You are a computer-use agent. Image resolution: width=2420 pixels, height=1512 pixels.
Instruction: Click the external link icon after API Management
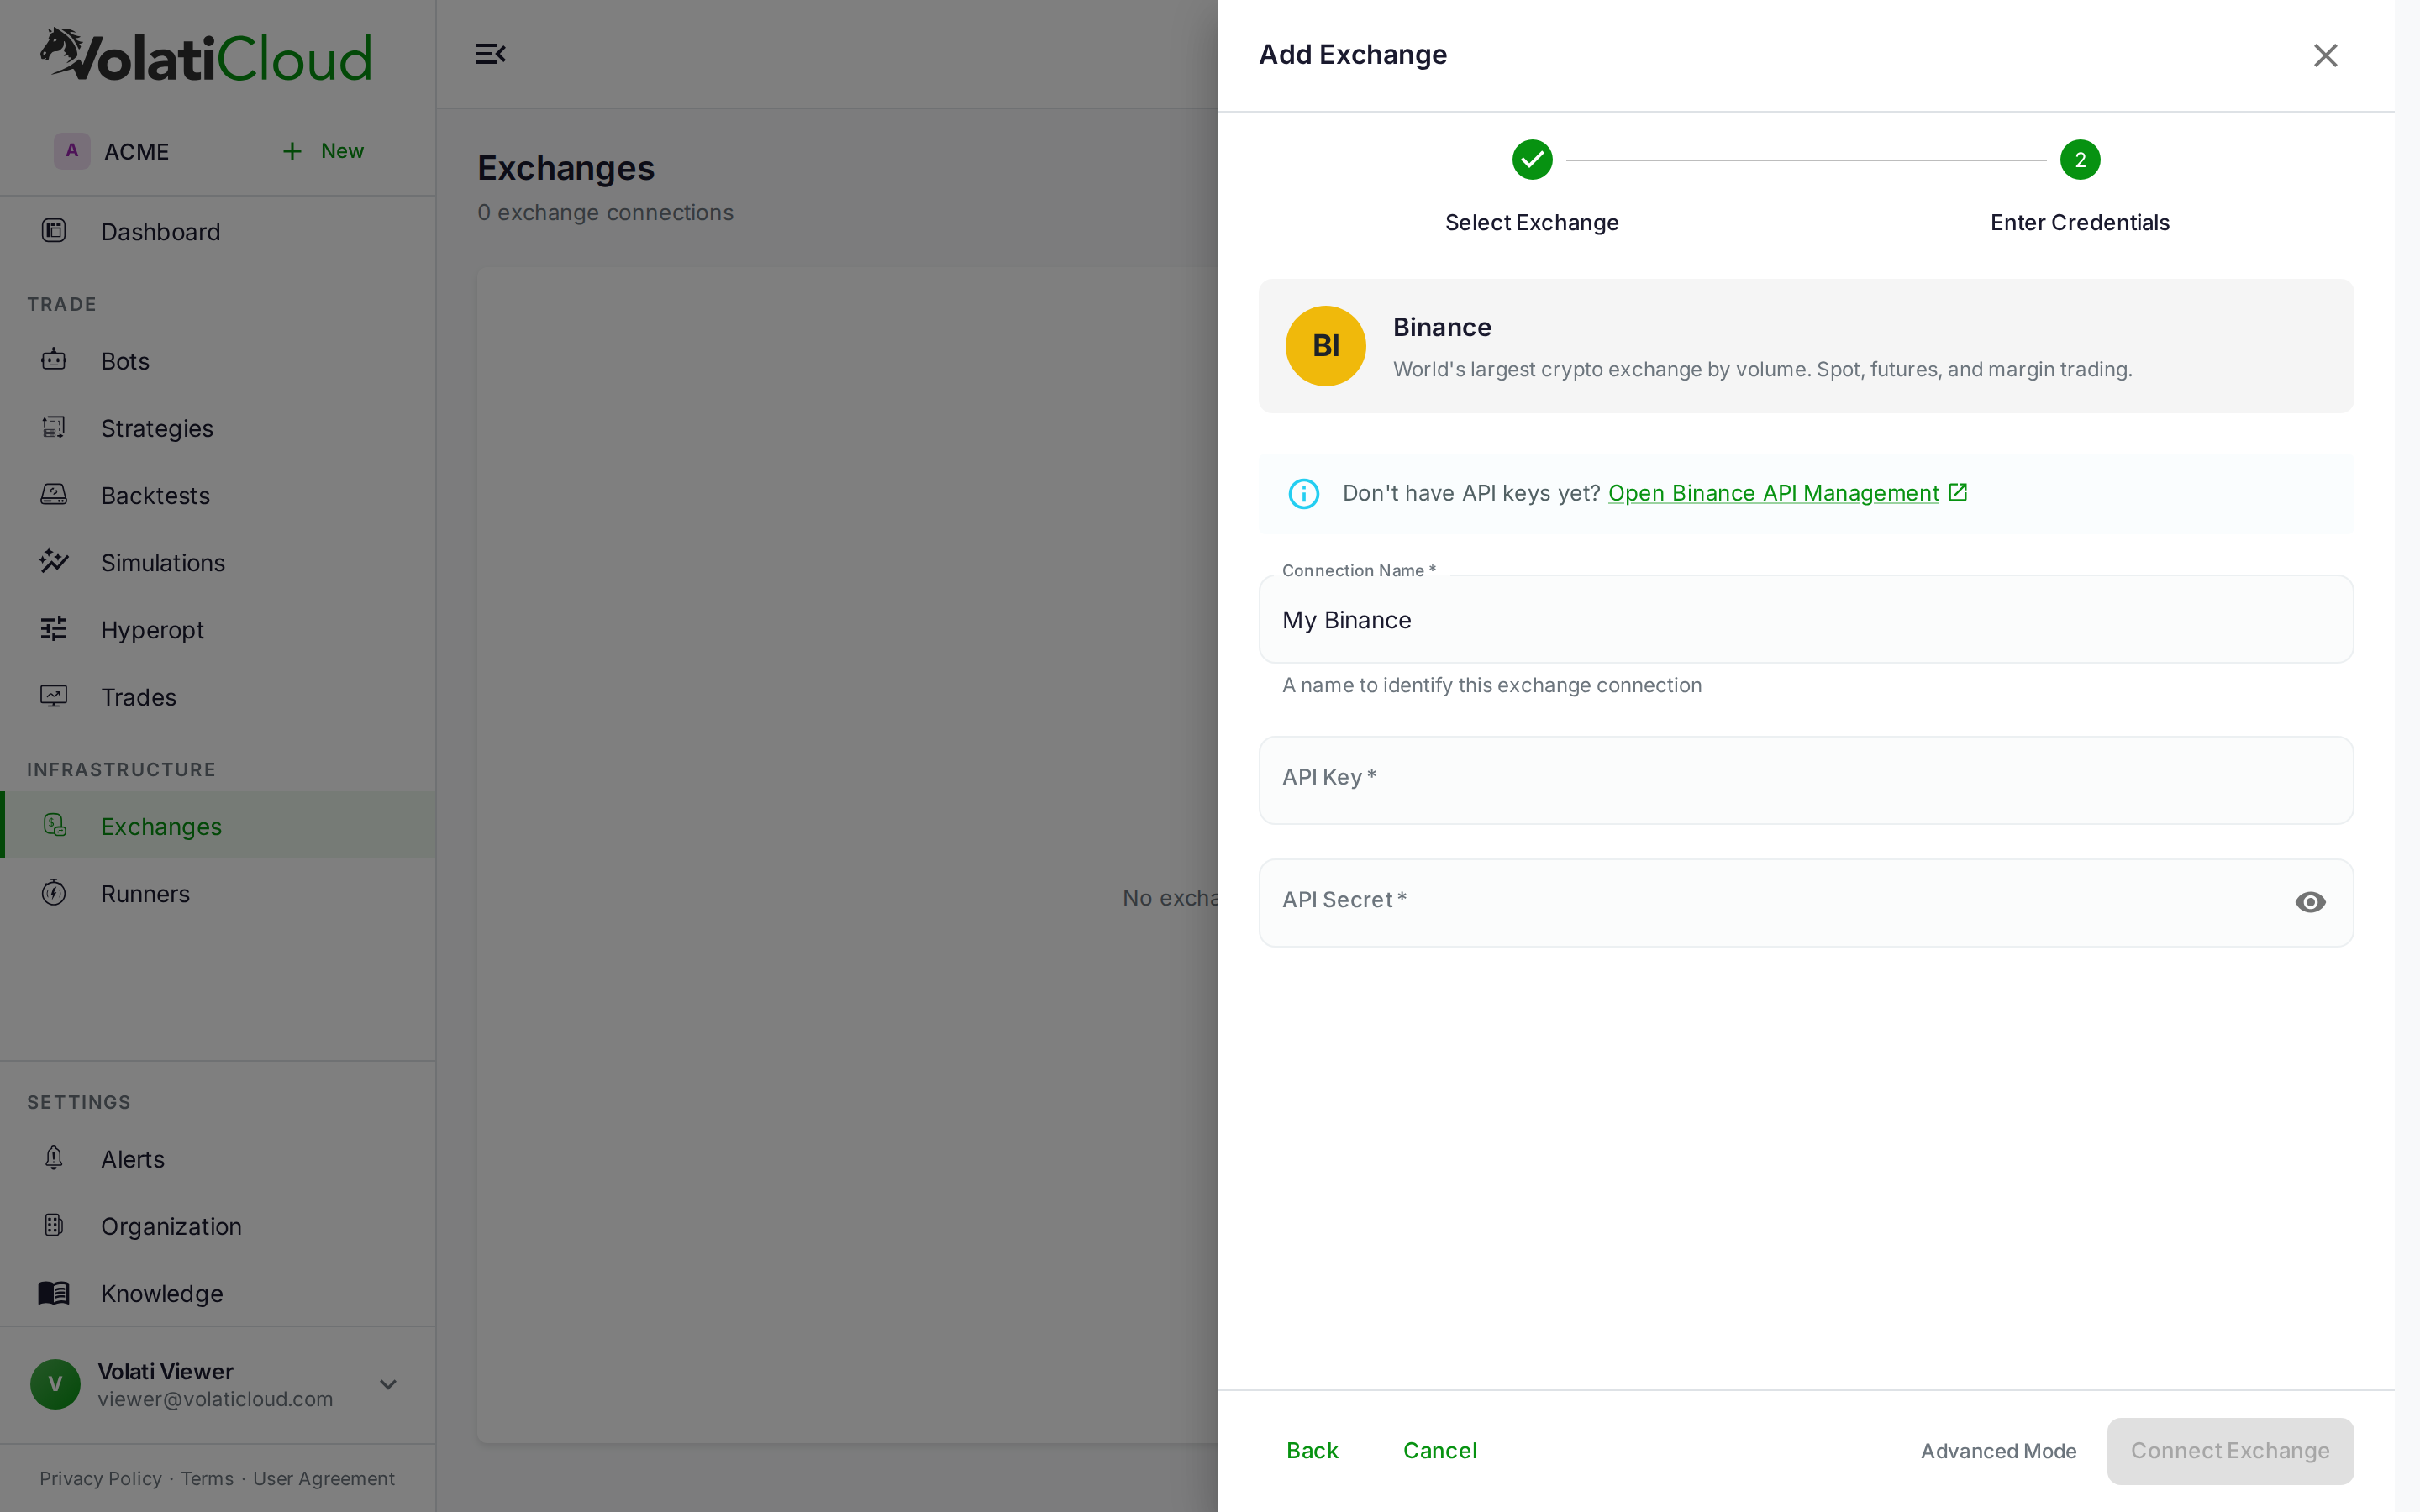(x=1958, y=493)
